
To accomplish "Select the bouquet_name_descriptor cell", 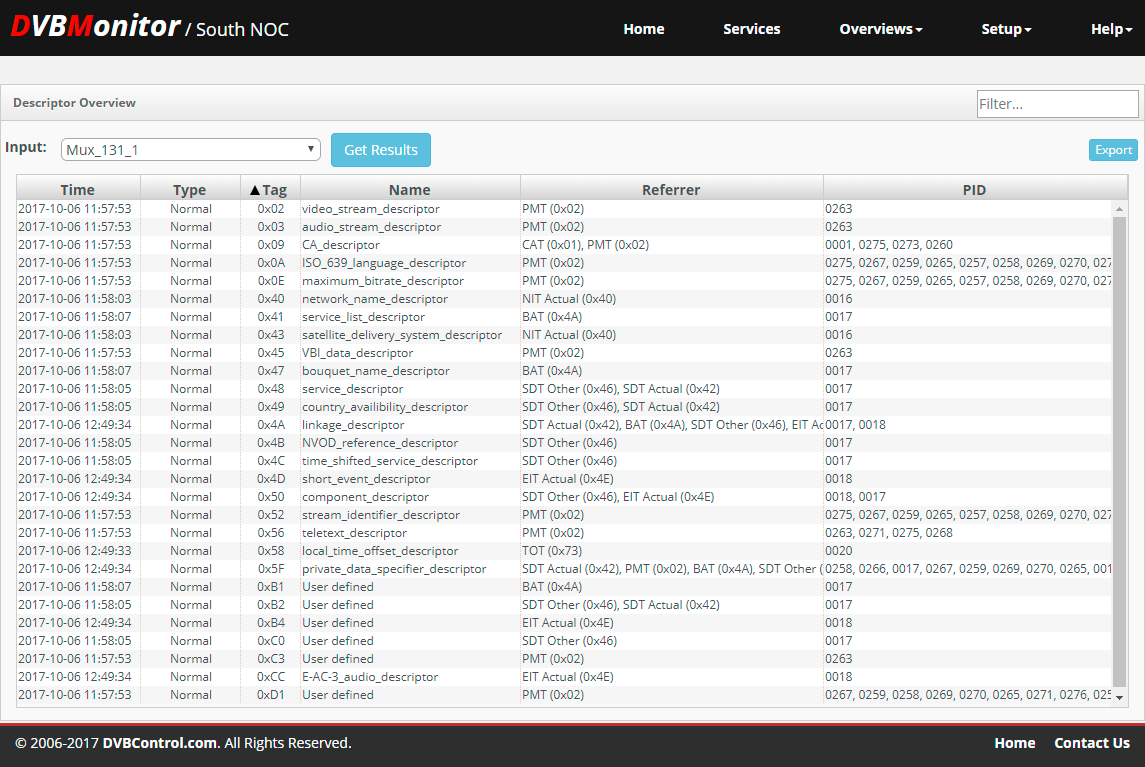I will tap(376, 371).
